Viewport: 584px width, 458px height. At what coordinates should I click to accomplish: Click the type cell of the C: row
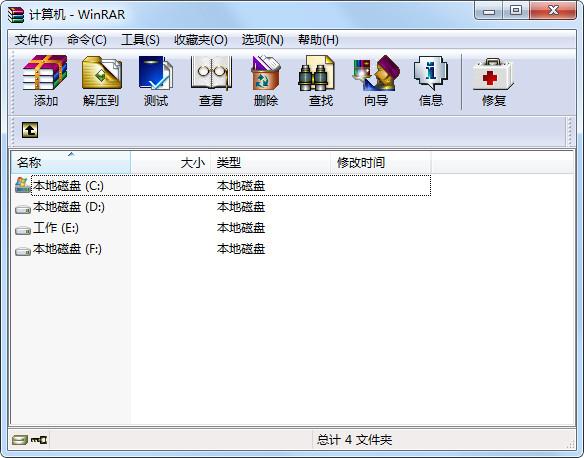point(241,185)
